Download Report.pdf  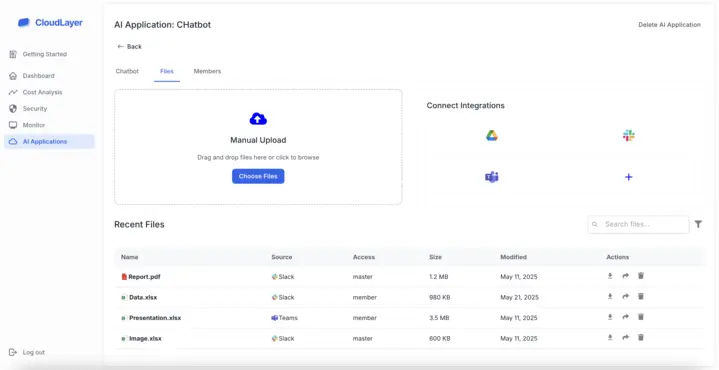(x=610, y=276)
